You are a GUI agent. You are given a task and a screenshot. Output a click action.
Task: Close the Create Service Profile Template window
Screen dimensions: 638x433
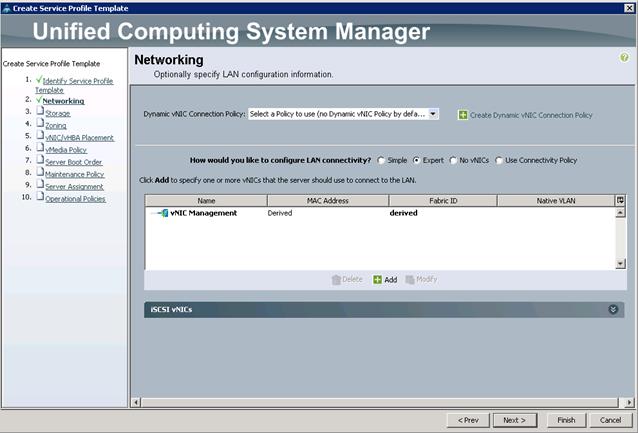point(629,8)
